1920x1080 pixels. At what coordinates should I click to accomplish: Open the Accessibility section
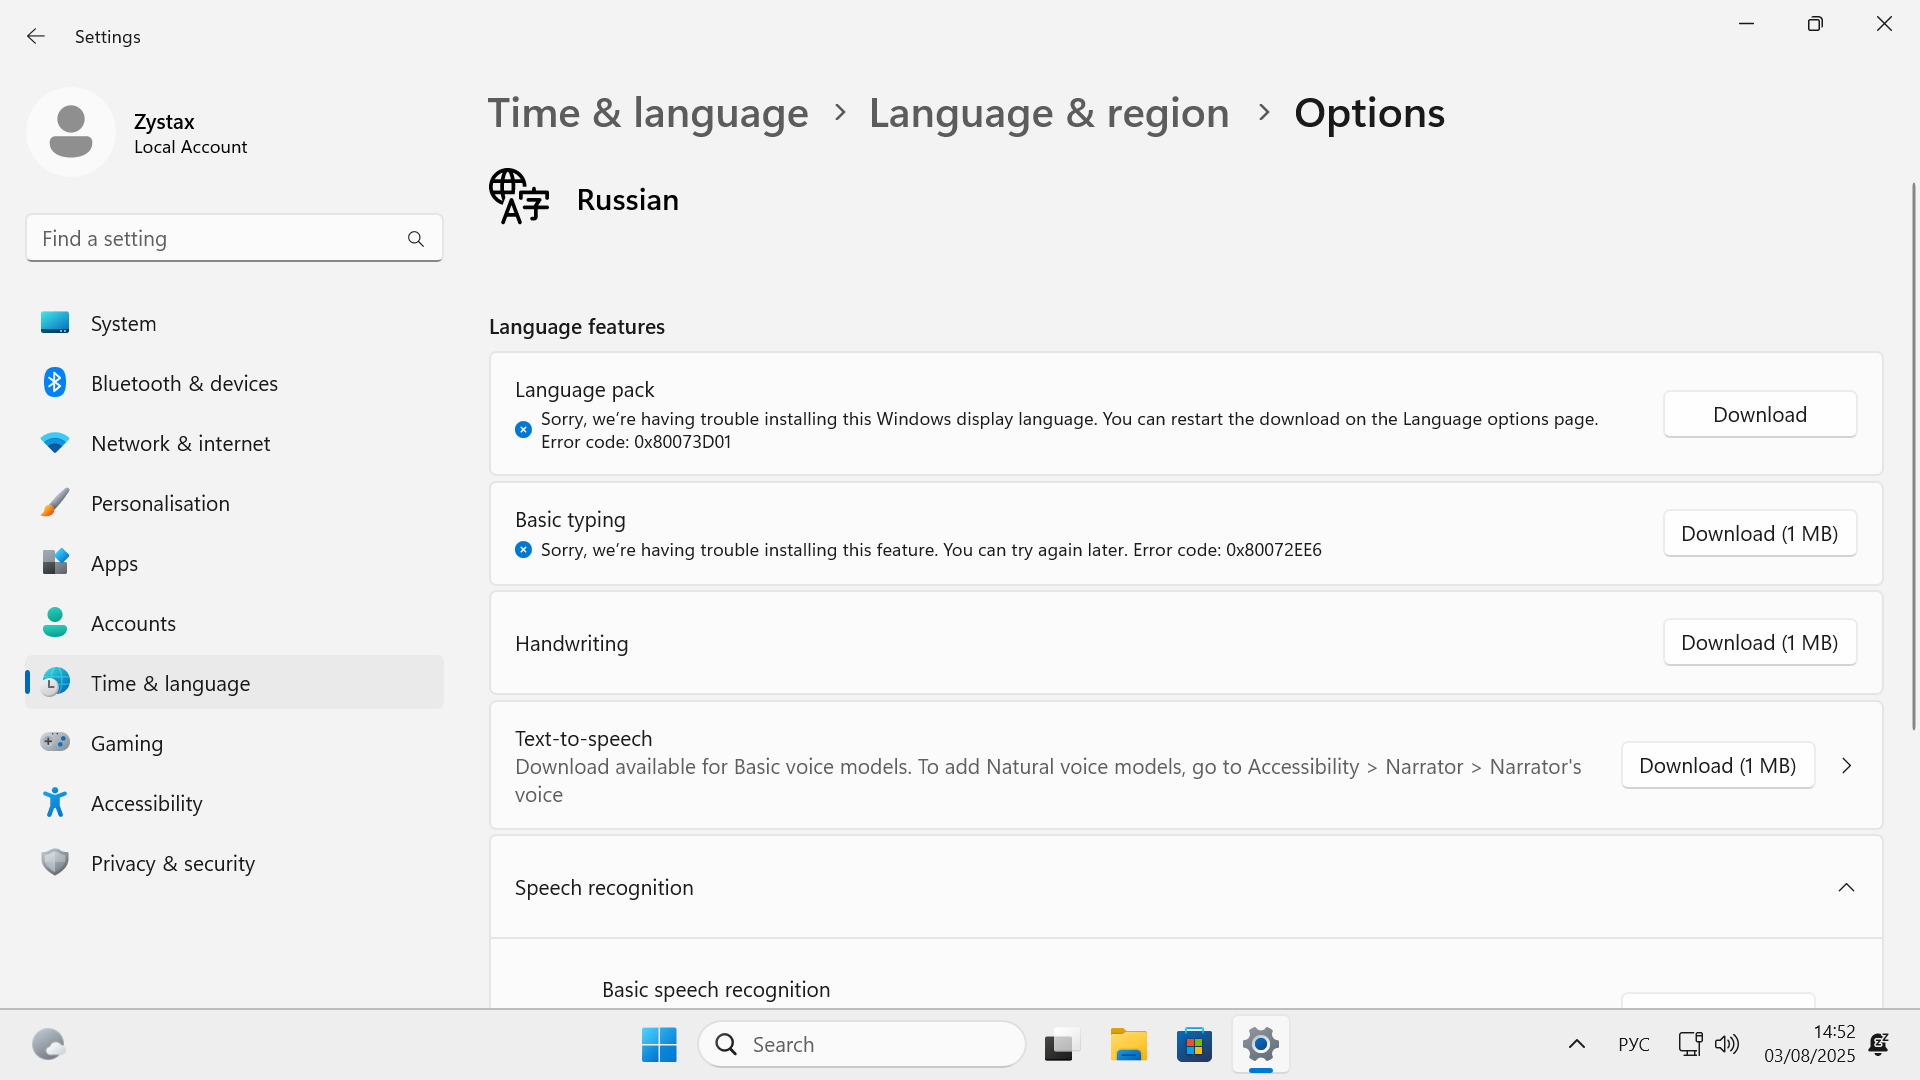146,803
